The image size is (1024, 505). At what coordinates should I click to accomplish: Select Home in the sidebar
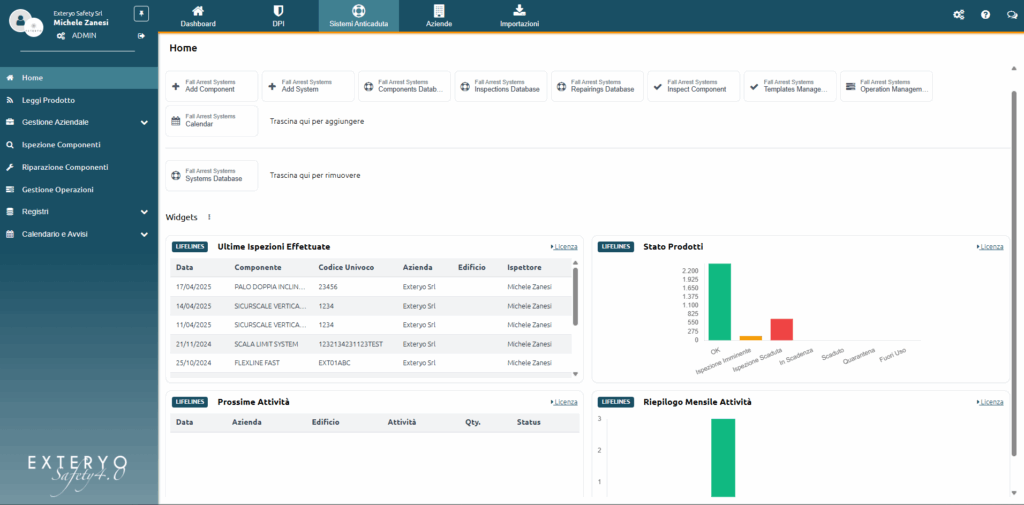tap(79, 78)
